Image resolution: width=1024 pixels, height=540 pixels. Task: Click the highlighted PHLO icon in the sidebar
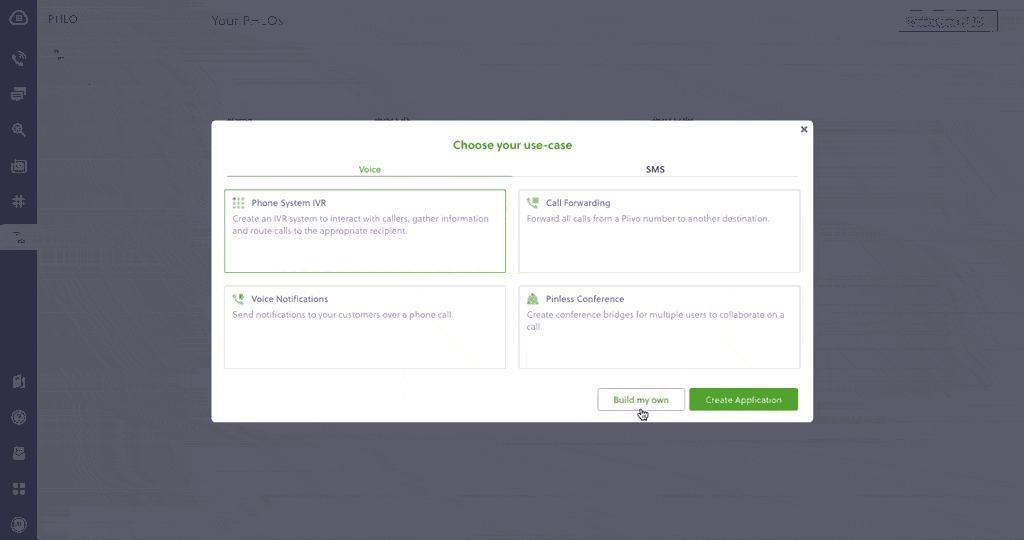click(18, 237)
